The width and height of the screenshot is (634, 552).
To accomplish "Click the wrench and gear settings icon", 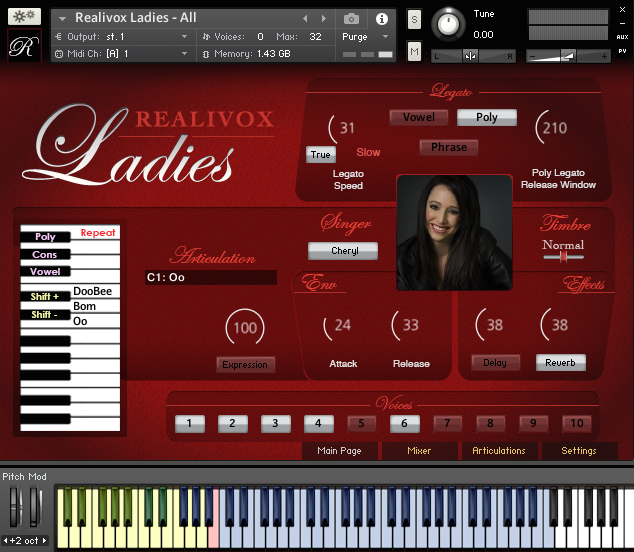I will pos(24,17).
